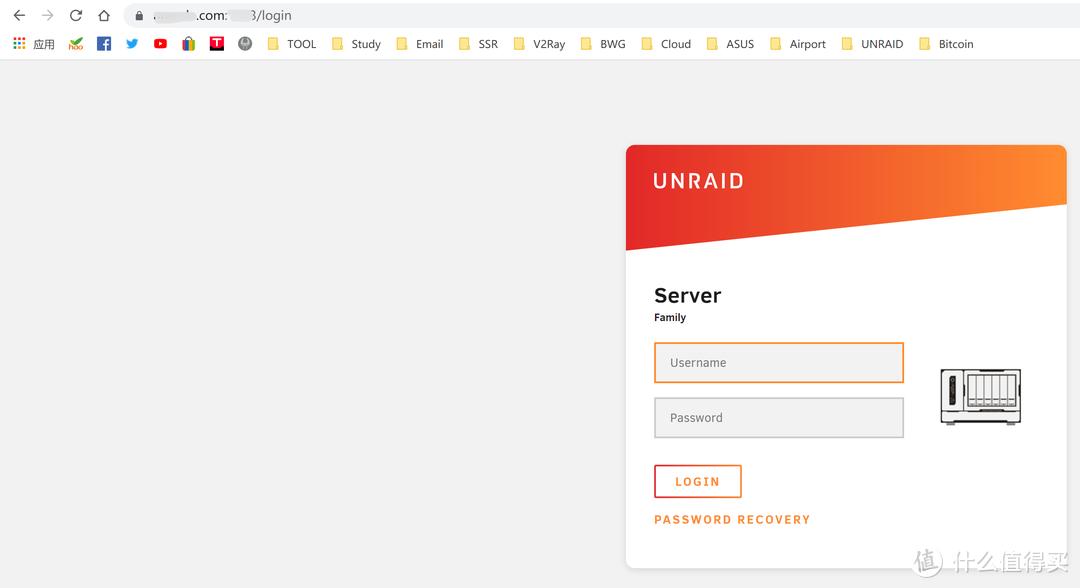Open the V2Ray bookmark folder
1080x588 pixels.
pyautogui.click(x=539, y=44)
